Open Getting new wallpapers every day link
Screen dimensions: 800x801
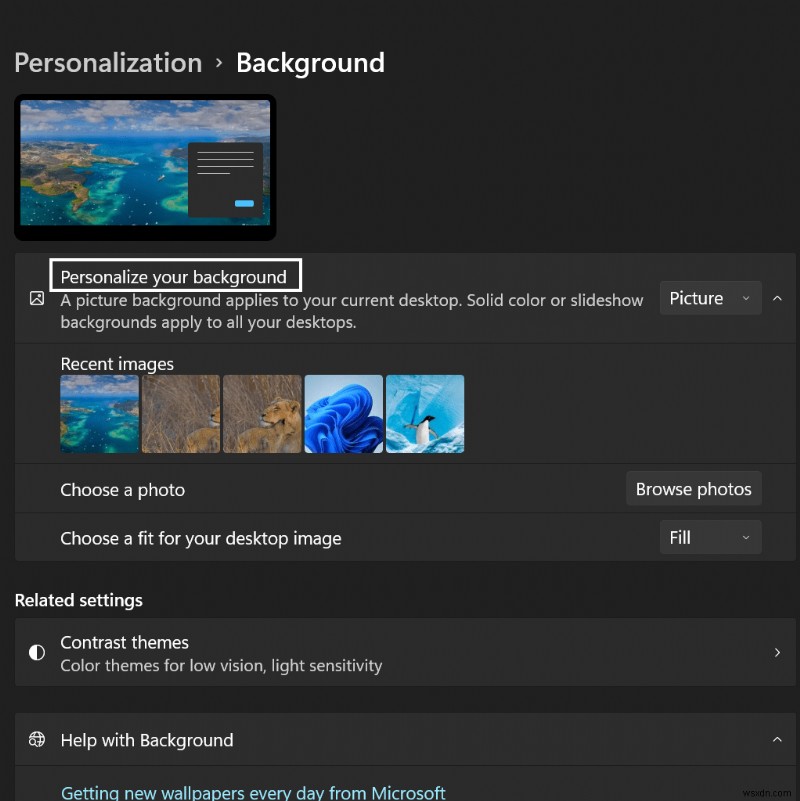[253, 792]
